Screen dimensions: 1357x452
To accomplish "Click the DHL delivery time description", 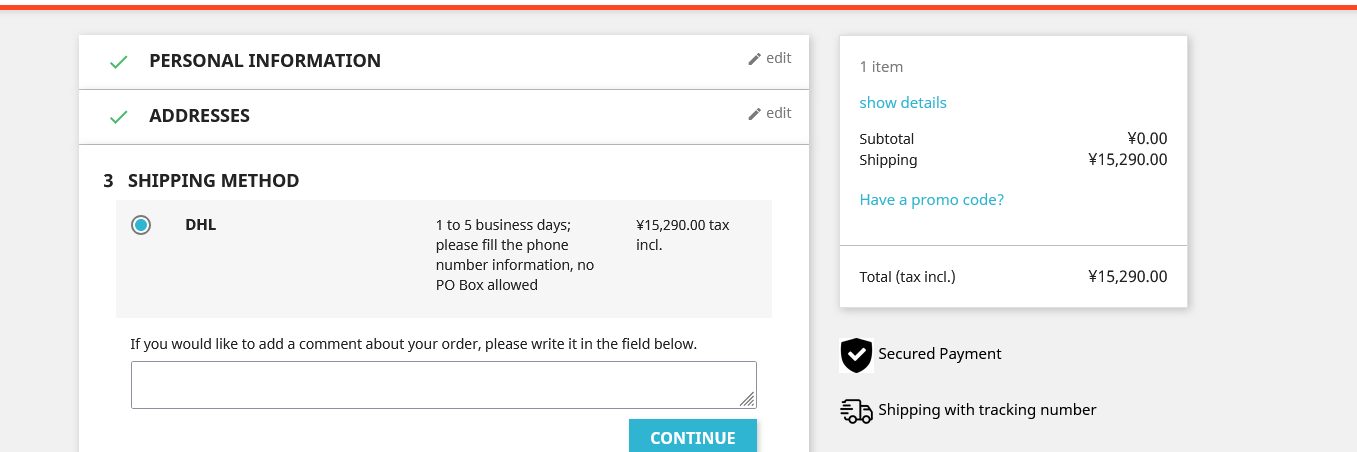I will click(x=515, y=255).
